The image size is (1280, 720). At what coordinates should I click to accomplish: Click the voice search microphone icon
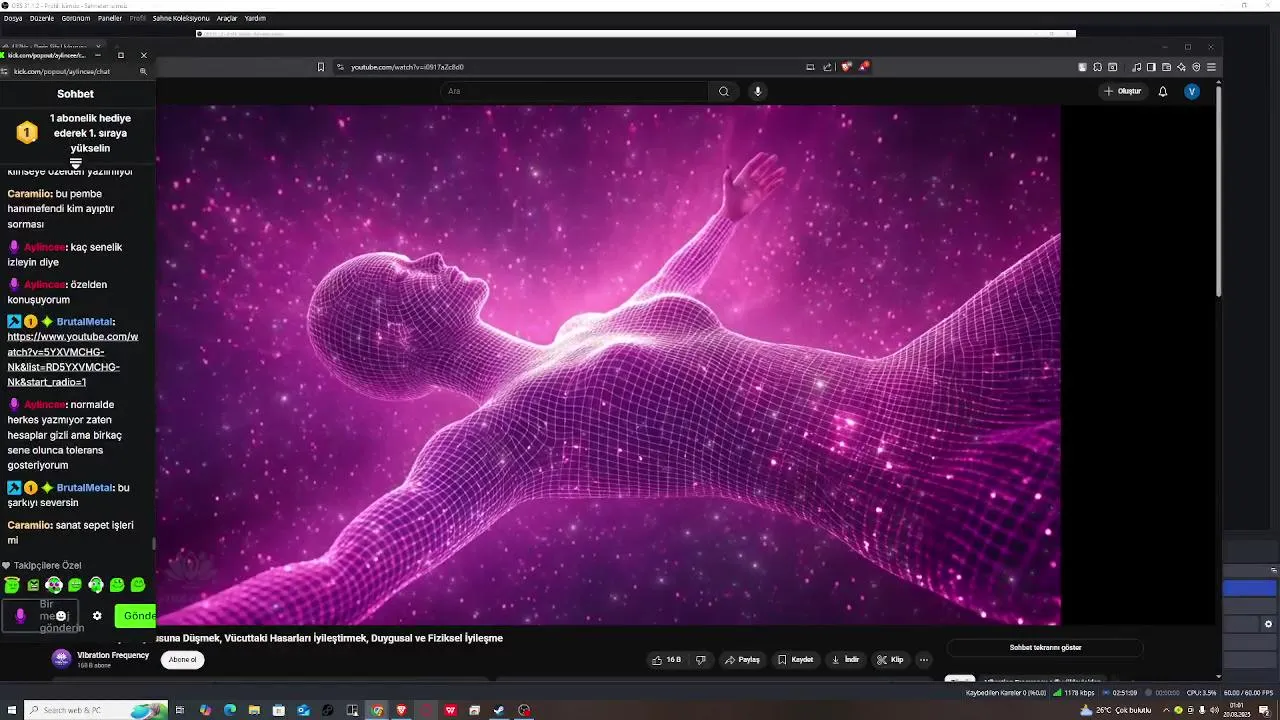[758, 91]
